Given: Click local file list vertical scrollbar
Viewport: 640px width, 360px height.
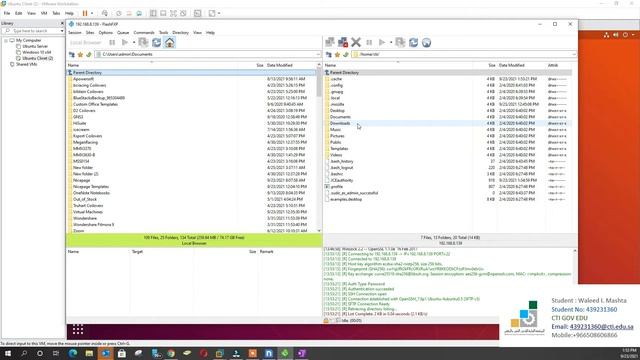Looking at the screenshot, I should 319,149.
